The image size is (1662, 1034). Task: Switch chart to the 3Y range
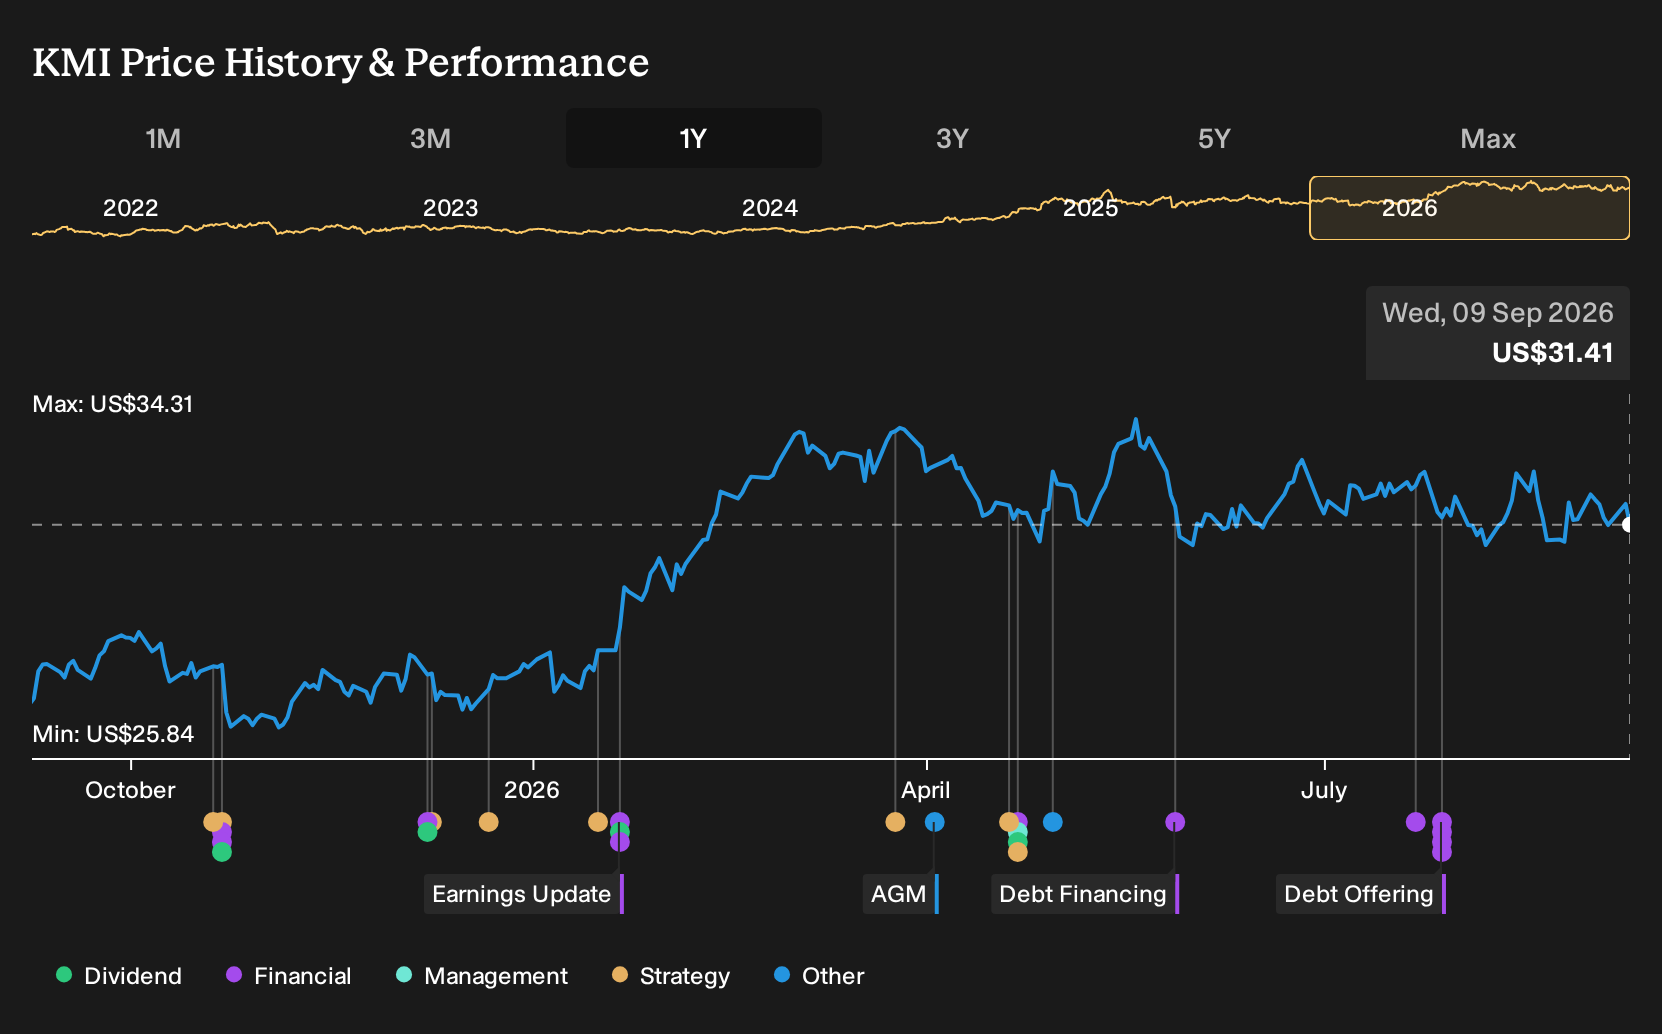pyautogui.click(x=952, y=138)
